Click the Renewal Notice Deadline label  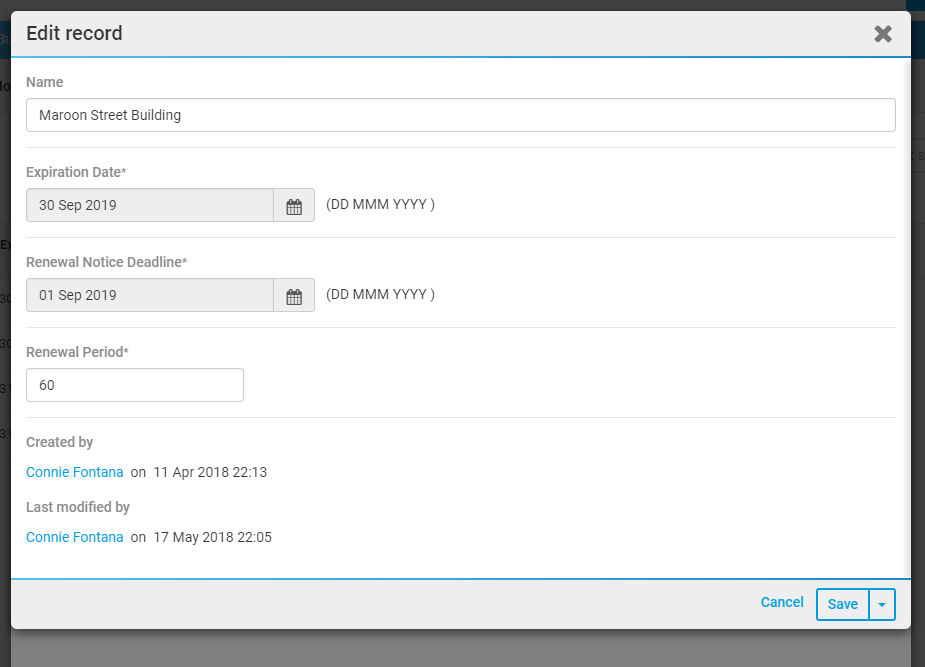pos(106,262)
